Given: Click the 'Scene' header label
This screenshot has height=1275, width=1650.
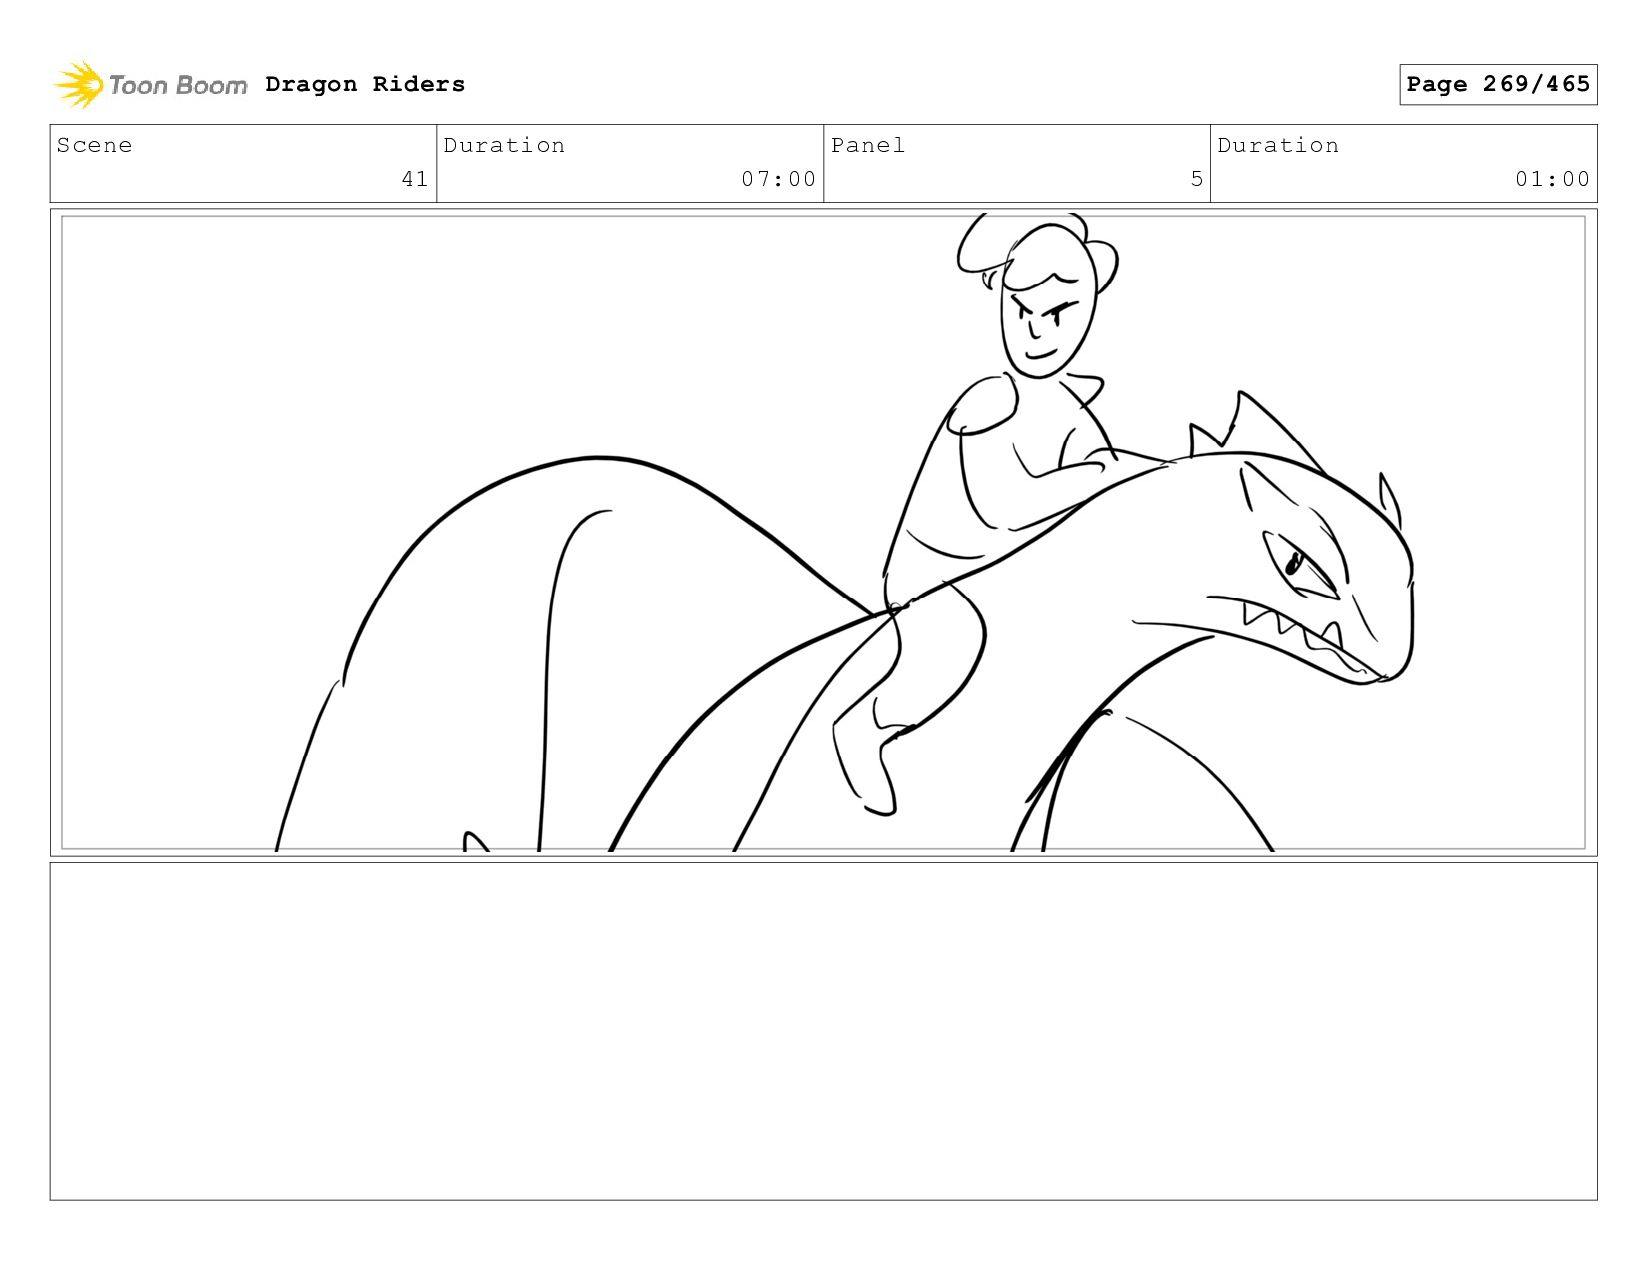Looking at the screenshot, I should coord(94,145).
